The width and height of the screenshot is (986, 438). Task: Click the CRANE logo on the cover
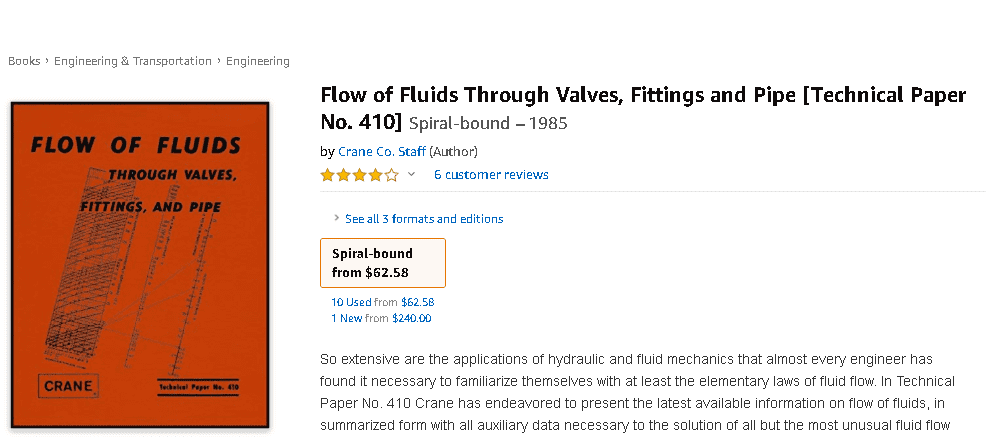[x=67, y=385]
